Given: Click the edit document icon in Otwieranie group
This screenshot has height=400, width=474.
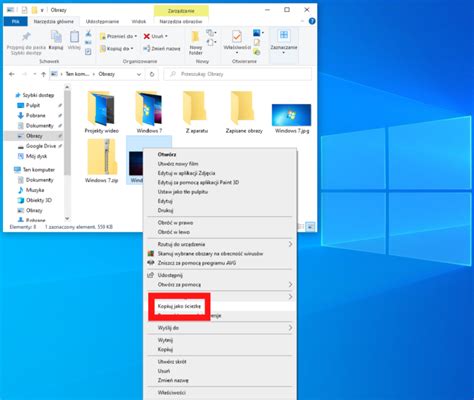Looking at the screenshot, I should pyautogui.click(x=257, y=42).
